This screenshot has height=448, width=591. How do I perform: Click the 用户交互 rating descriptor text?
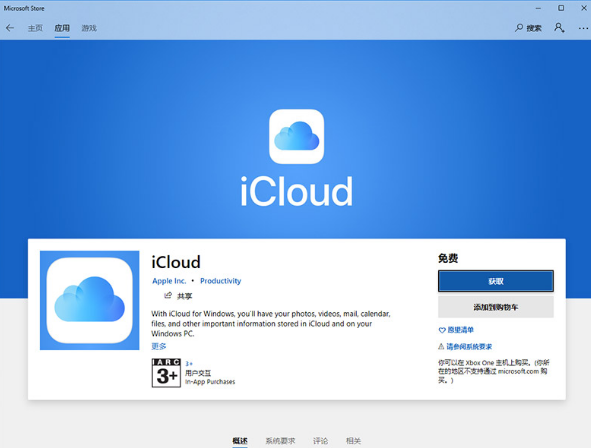pos(198,373)
